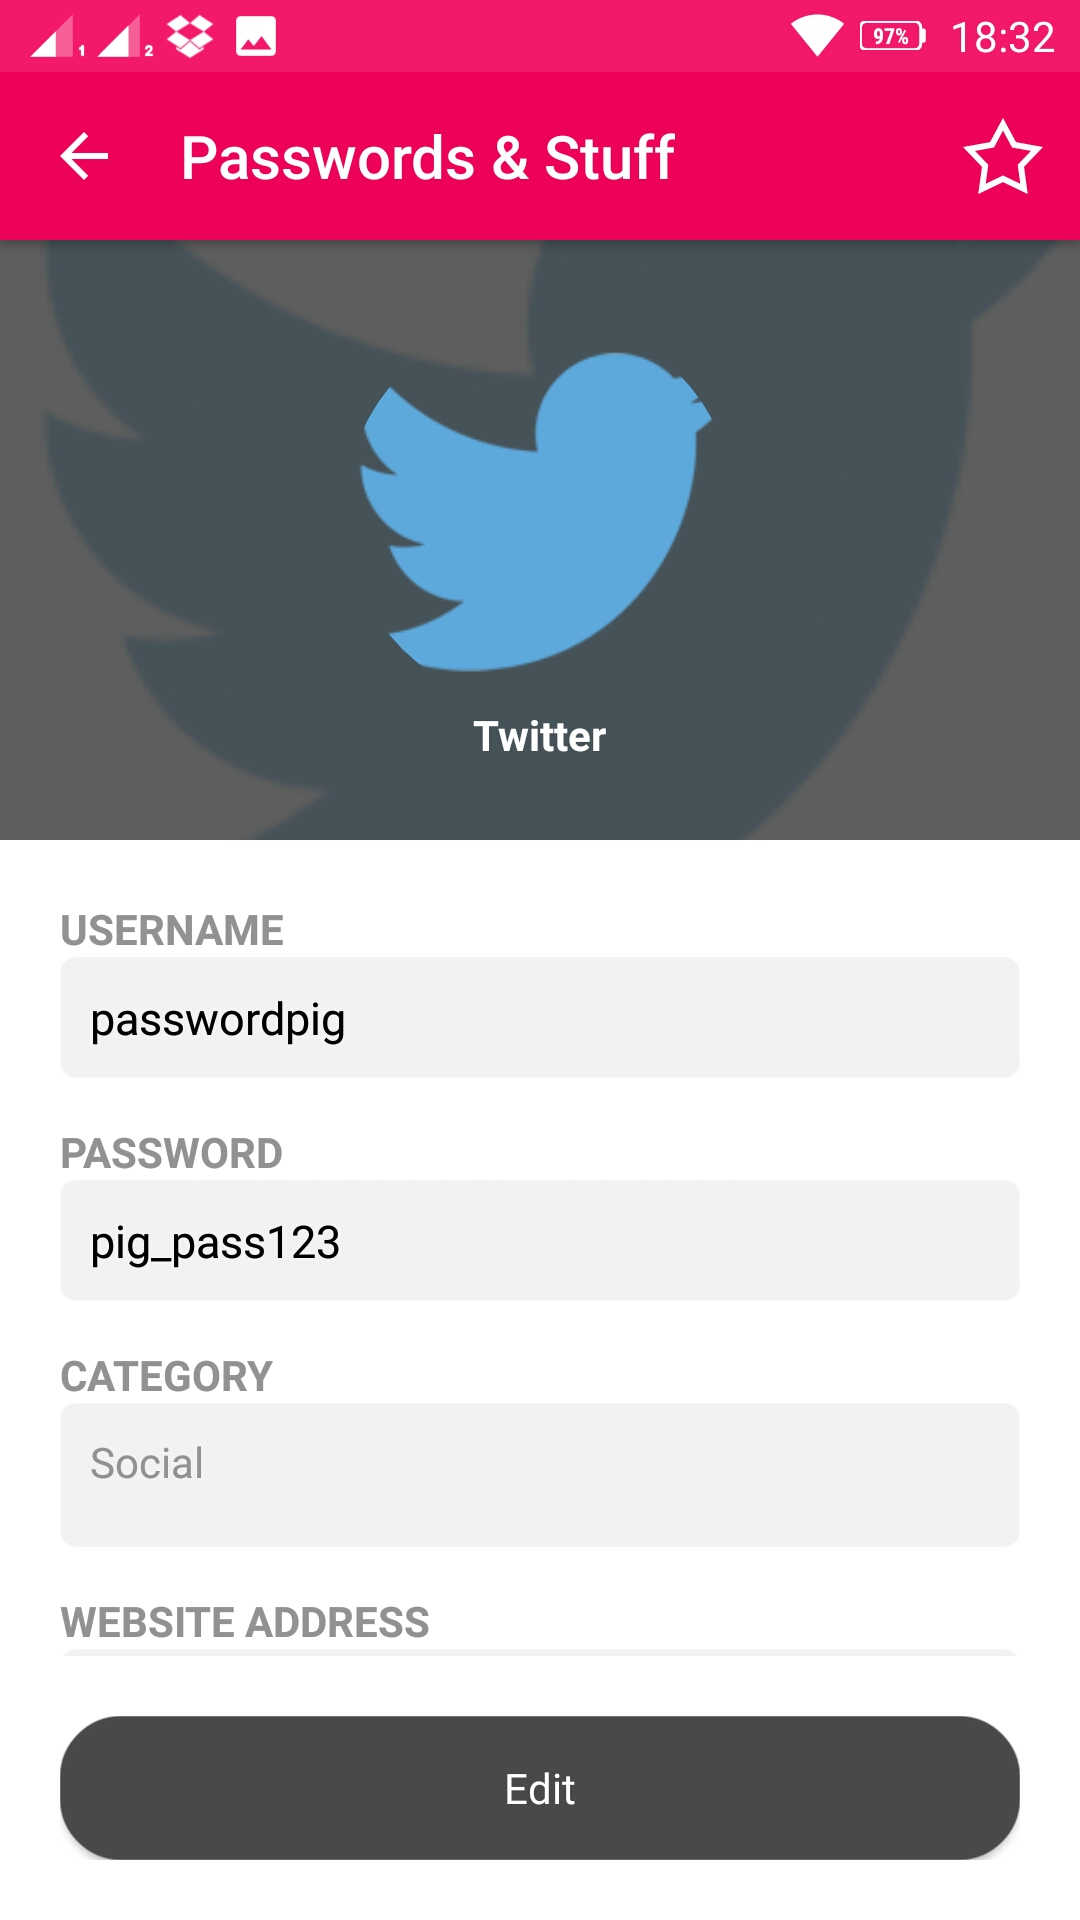
Task: Click the Edit button
Action: [x=540, y=1788]
